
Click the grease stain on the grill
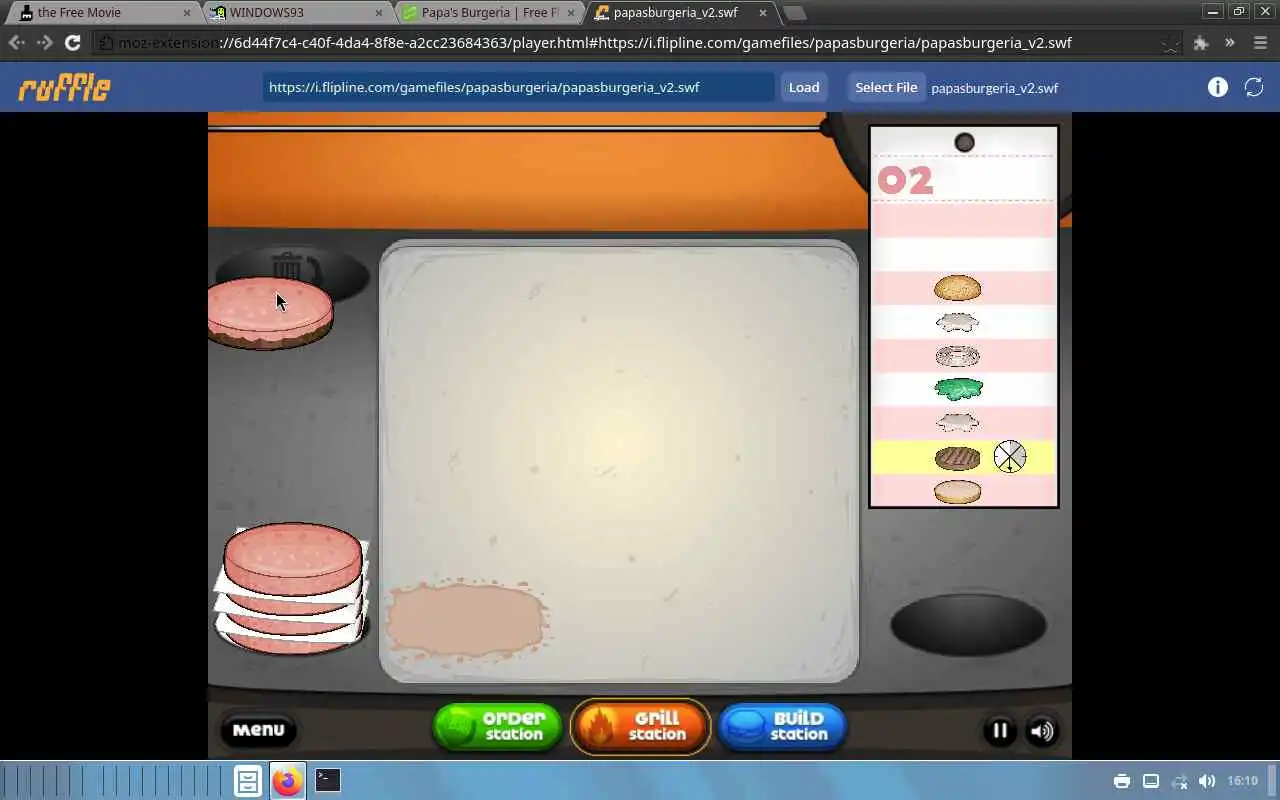tap(466, 619)
